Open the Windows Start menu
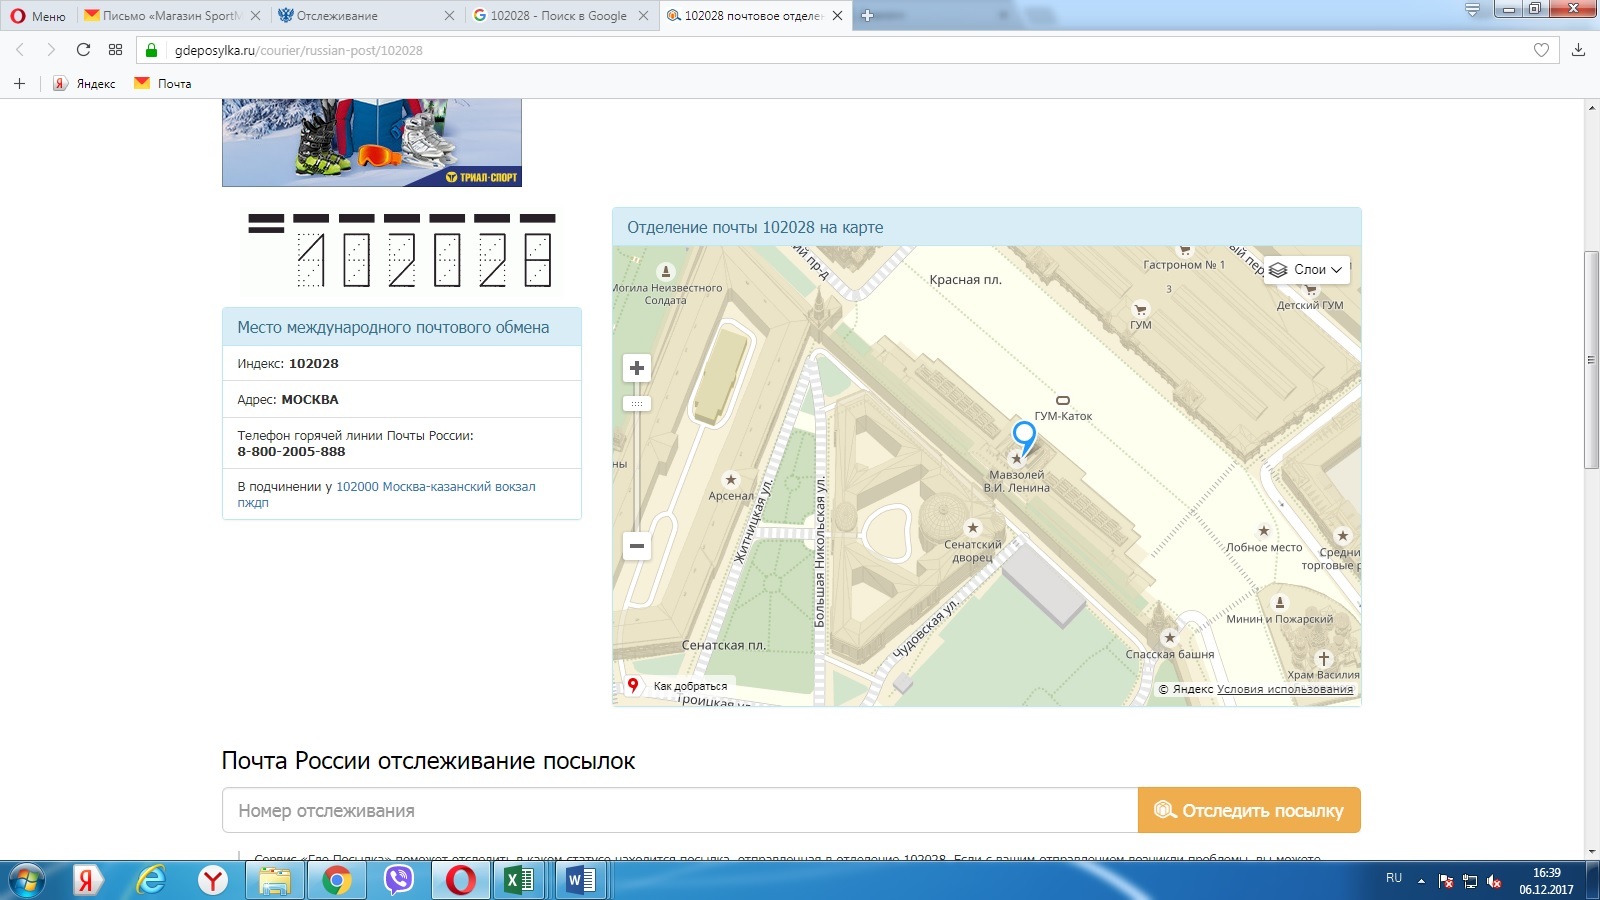The height and width of the screenshot is (900, 1600). click(x=27, y=881)
